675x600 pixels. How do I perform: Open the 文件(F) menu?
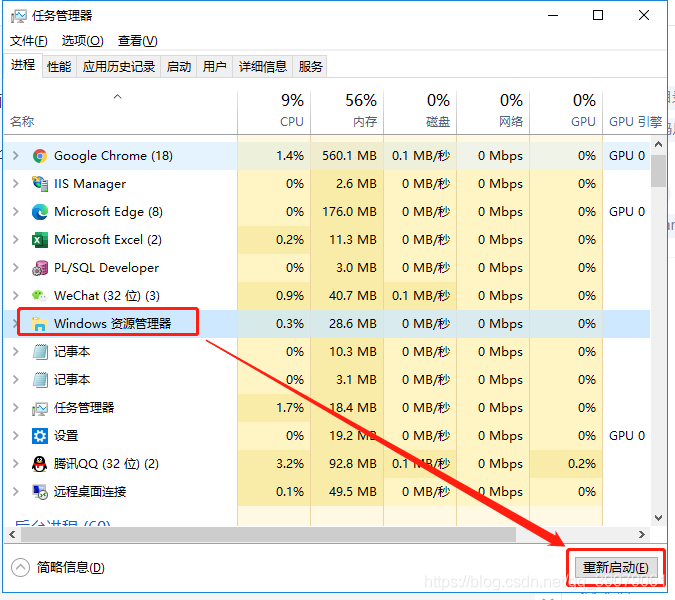tap(29, 41)
